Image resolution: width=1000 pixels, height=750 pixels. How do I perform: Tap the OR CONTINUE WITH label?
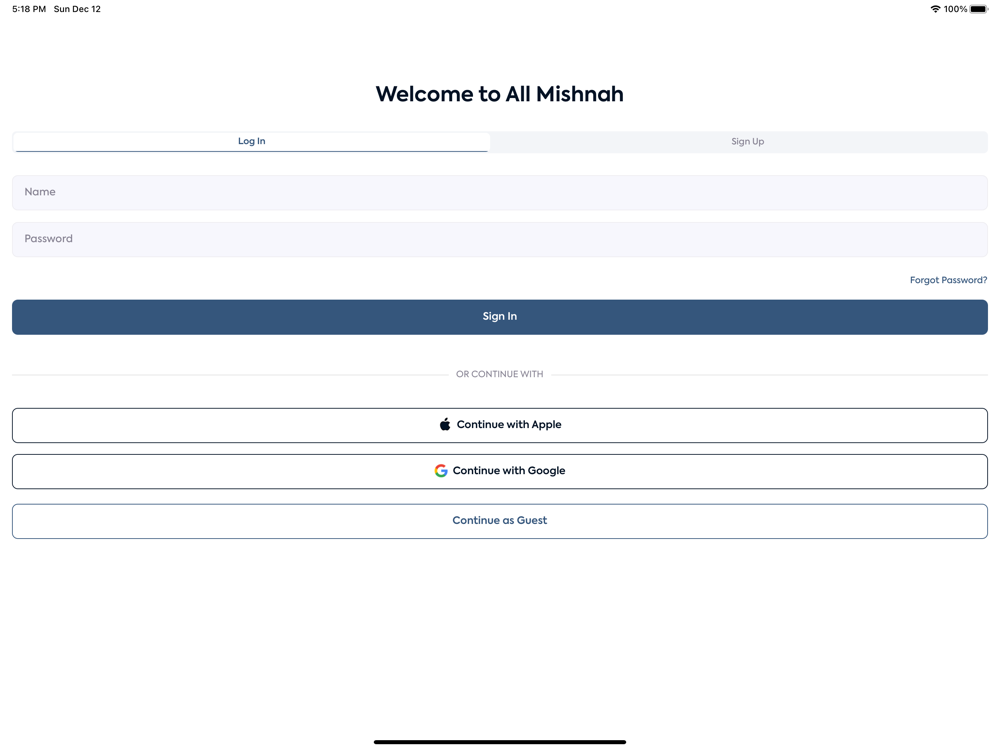(x=499, y=374)
